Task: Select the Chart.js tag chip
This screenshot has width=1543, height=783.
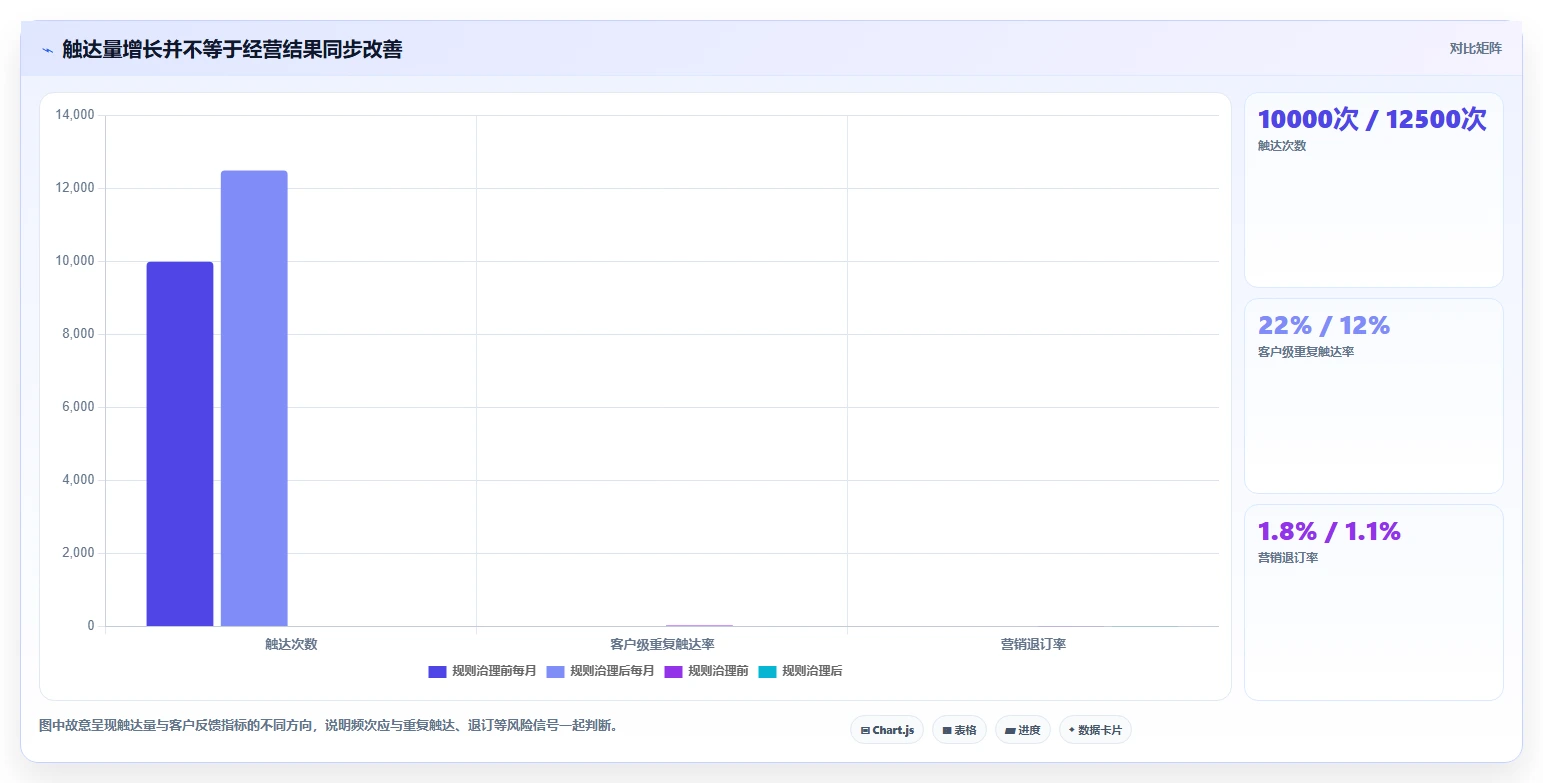Action: point(887,730)
